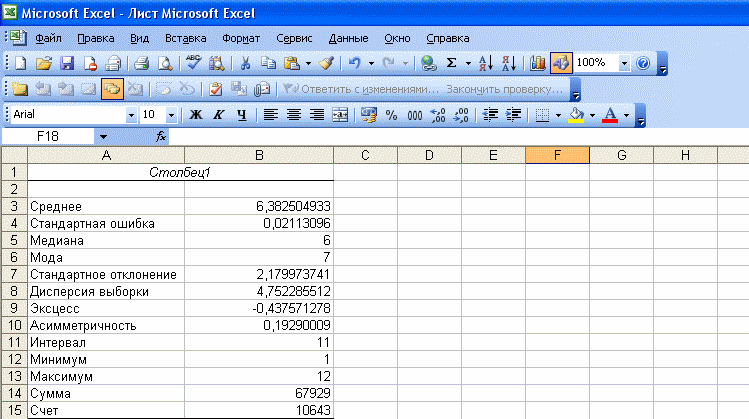Apply thousands separator 000 format
This screenshot has height=419, width=749.
point(415,115)
